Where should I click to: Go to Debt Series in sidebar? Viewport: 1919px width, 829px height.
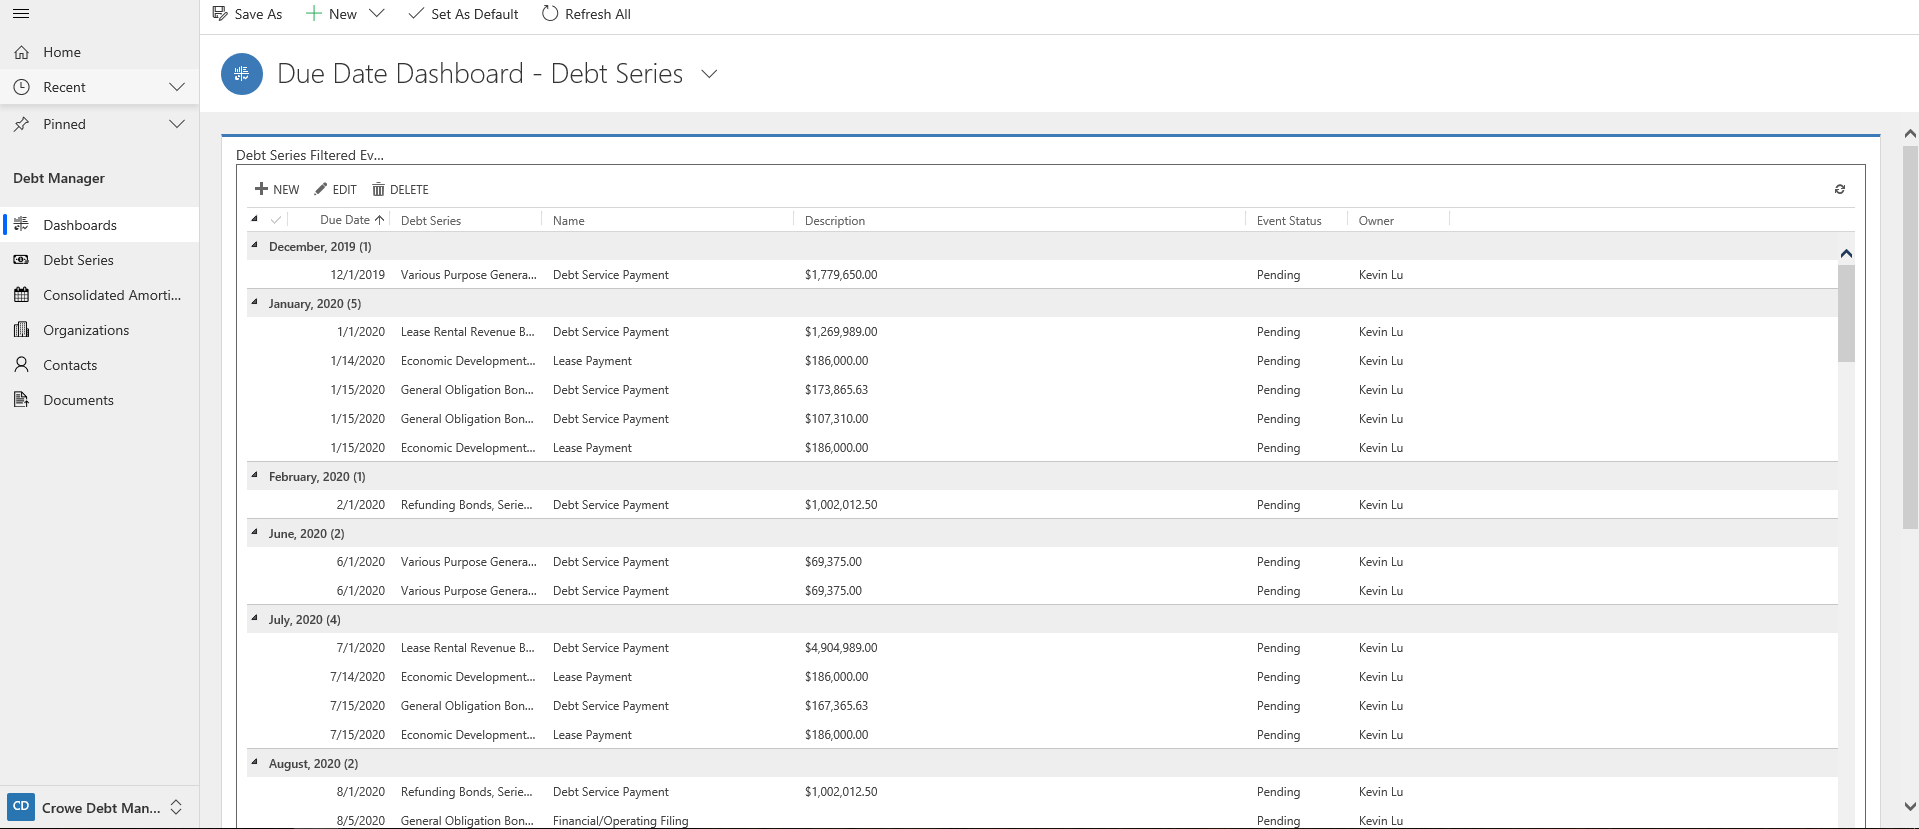[x=78, y=260]
